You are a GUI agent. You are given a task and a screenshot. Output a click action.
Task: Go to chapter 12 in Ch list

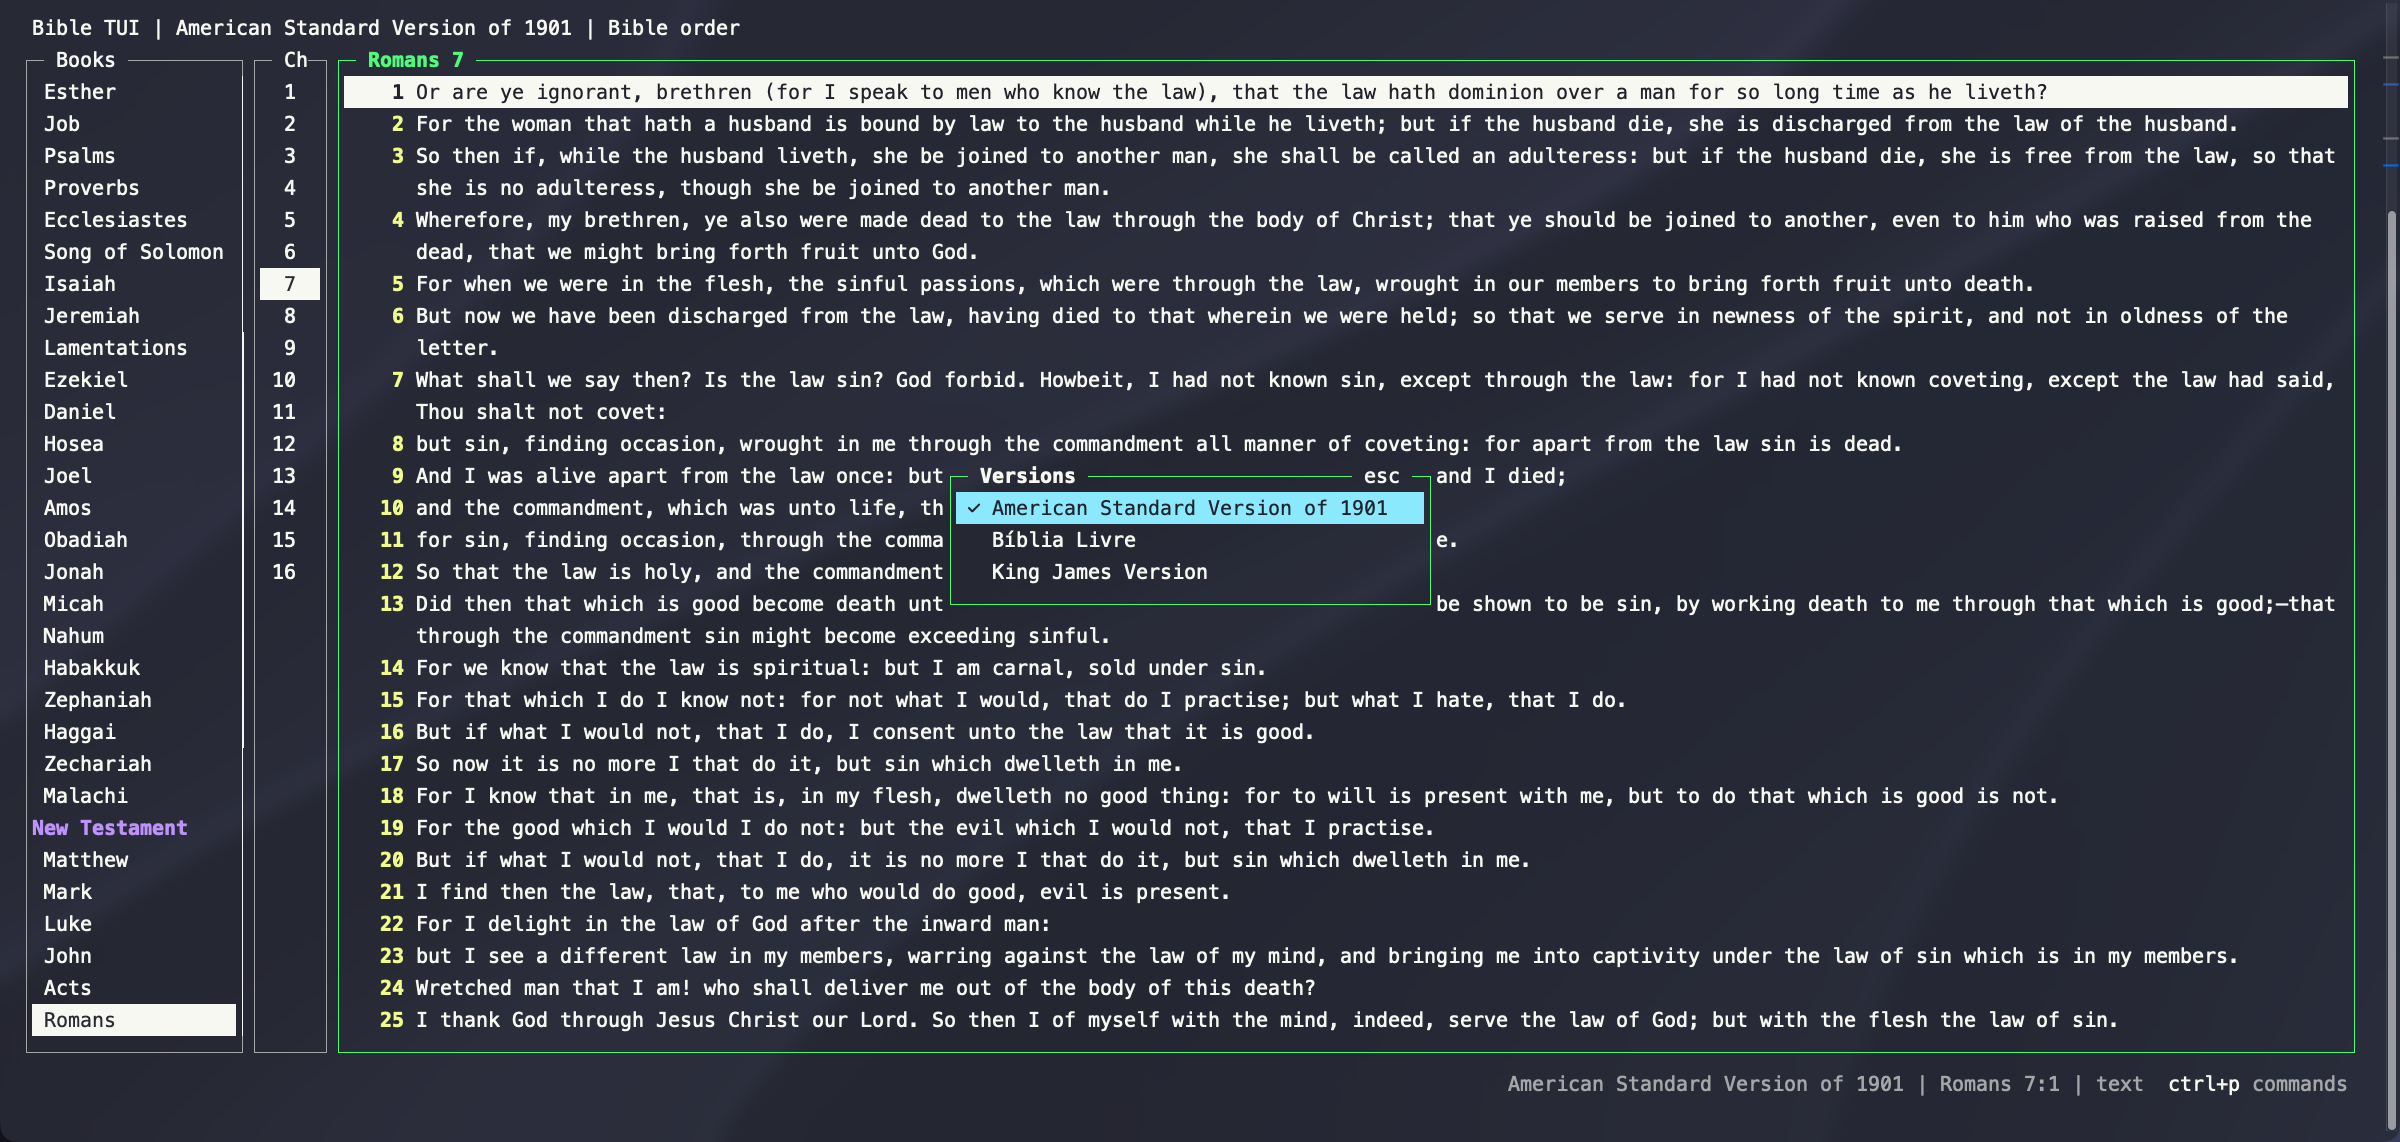(290, 444)
